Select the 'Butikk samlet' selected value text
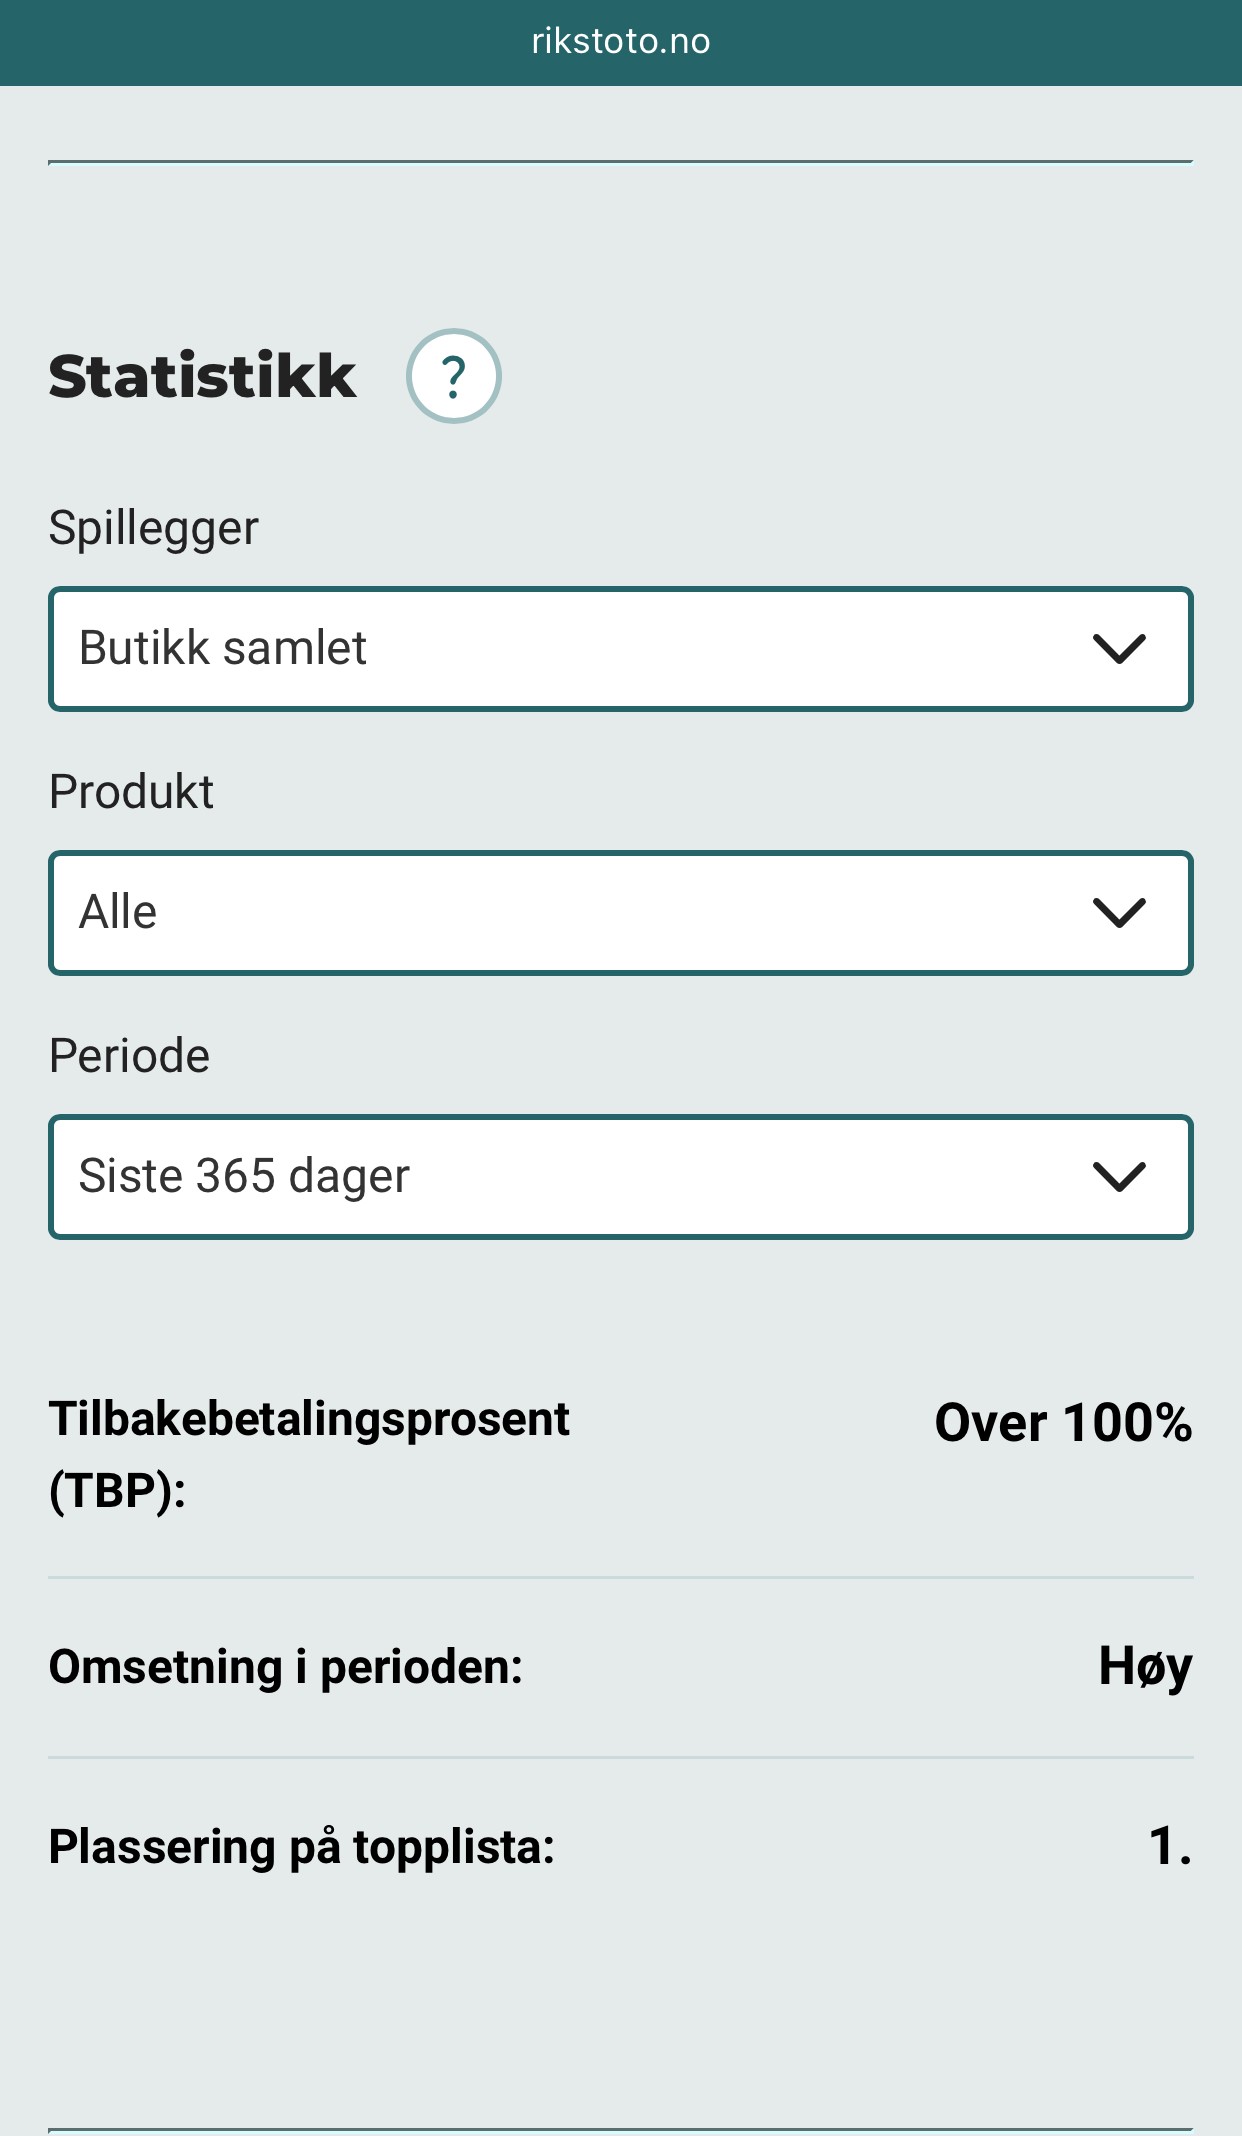The width and height of the screenshot is (1242, 2136). pyautogui.click(x=223, y=648)
